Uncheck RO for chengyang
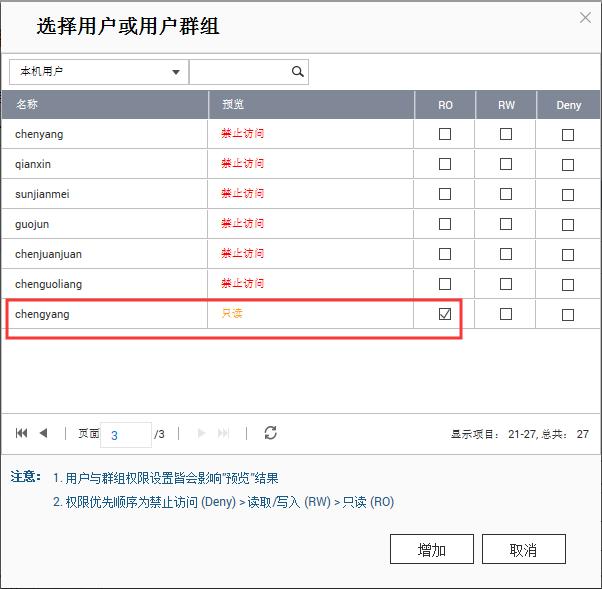This screenshot has width=602, height=589. click(445, 314)
